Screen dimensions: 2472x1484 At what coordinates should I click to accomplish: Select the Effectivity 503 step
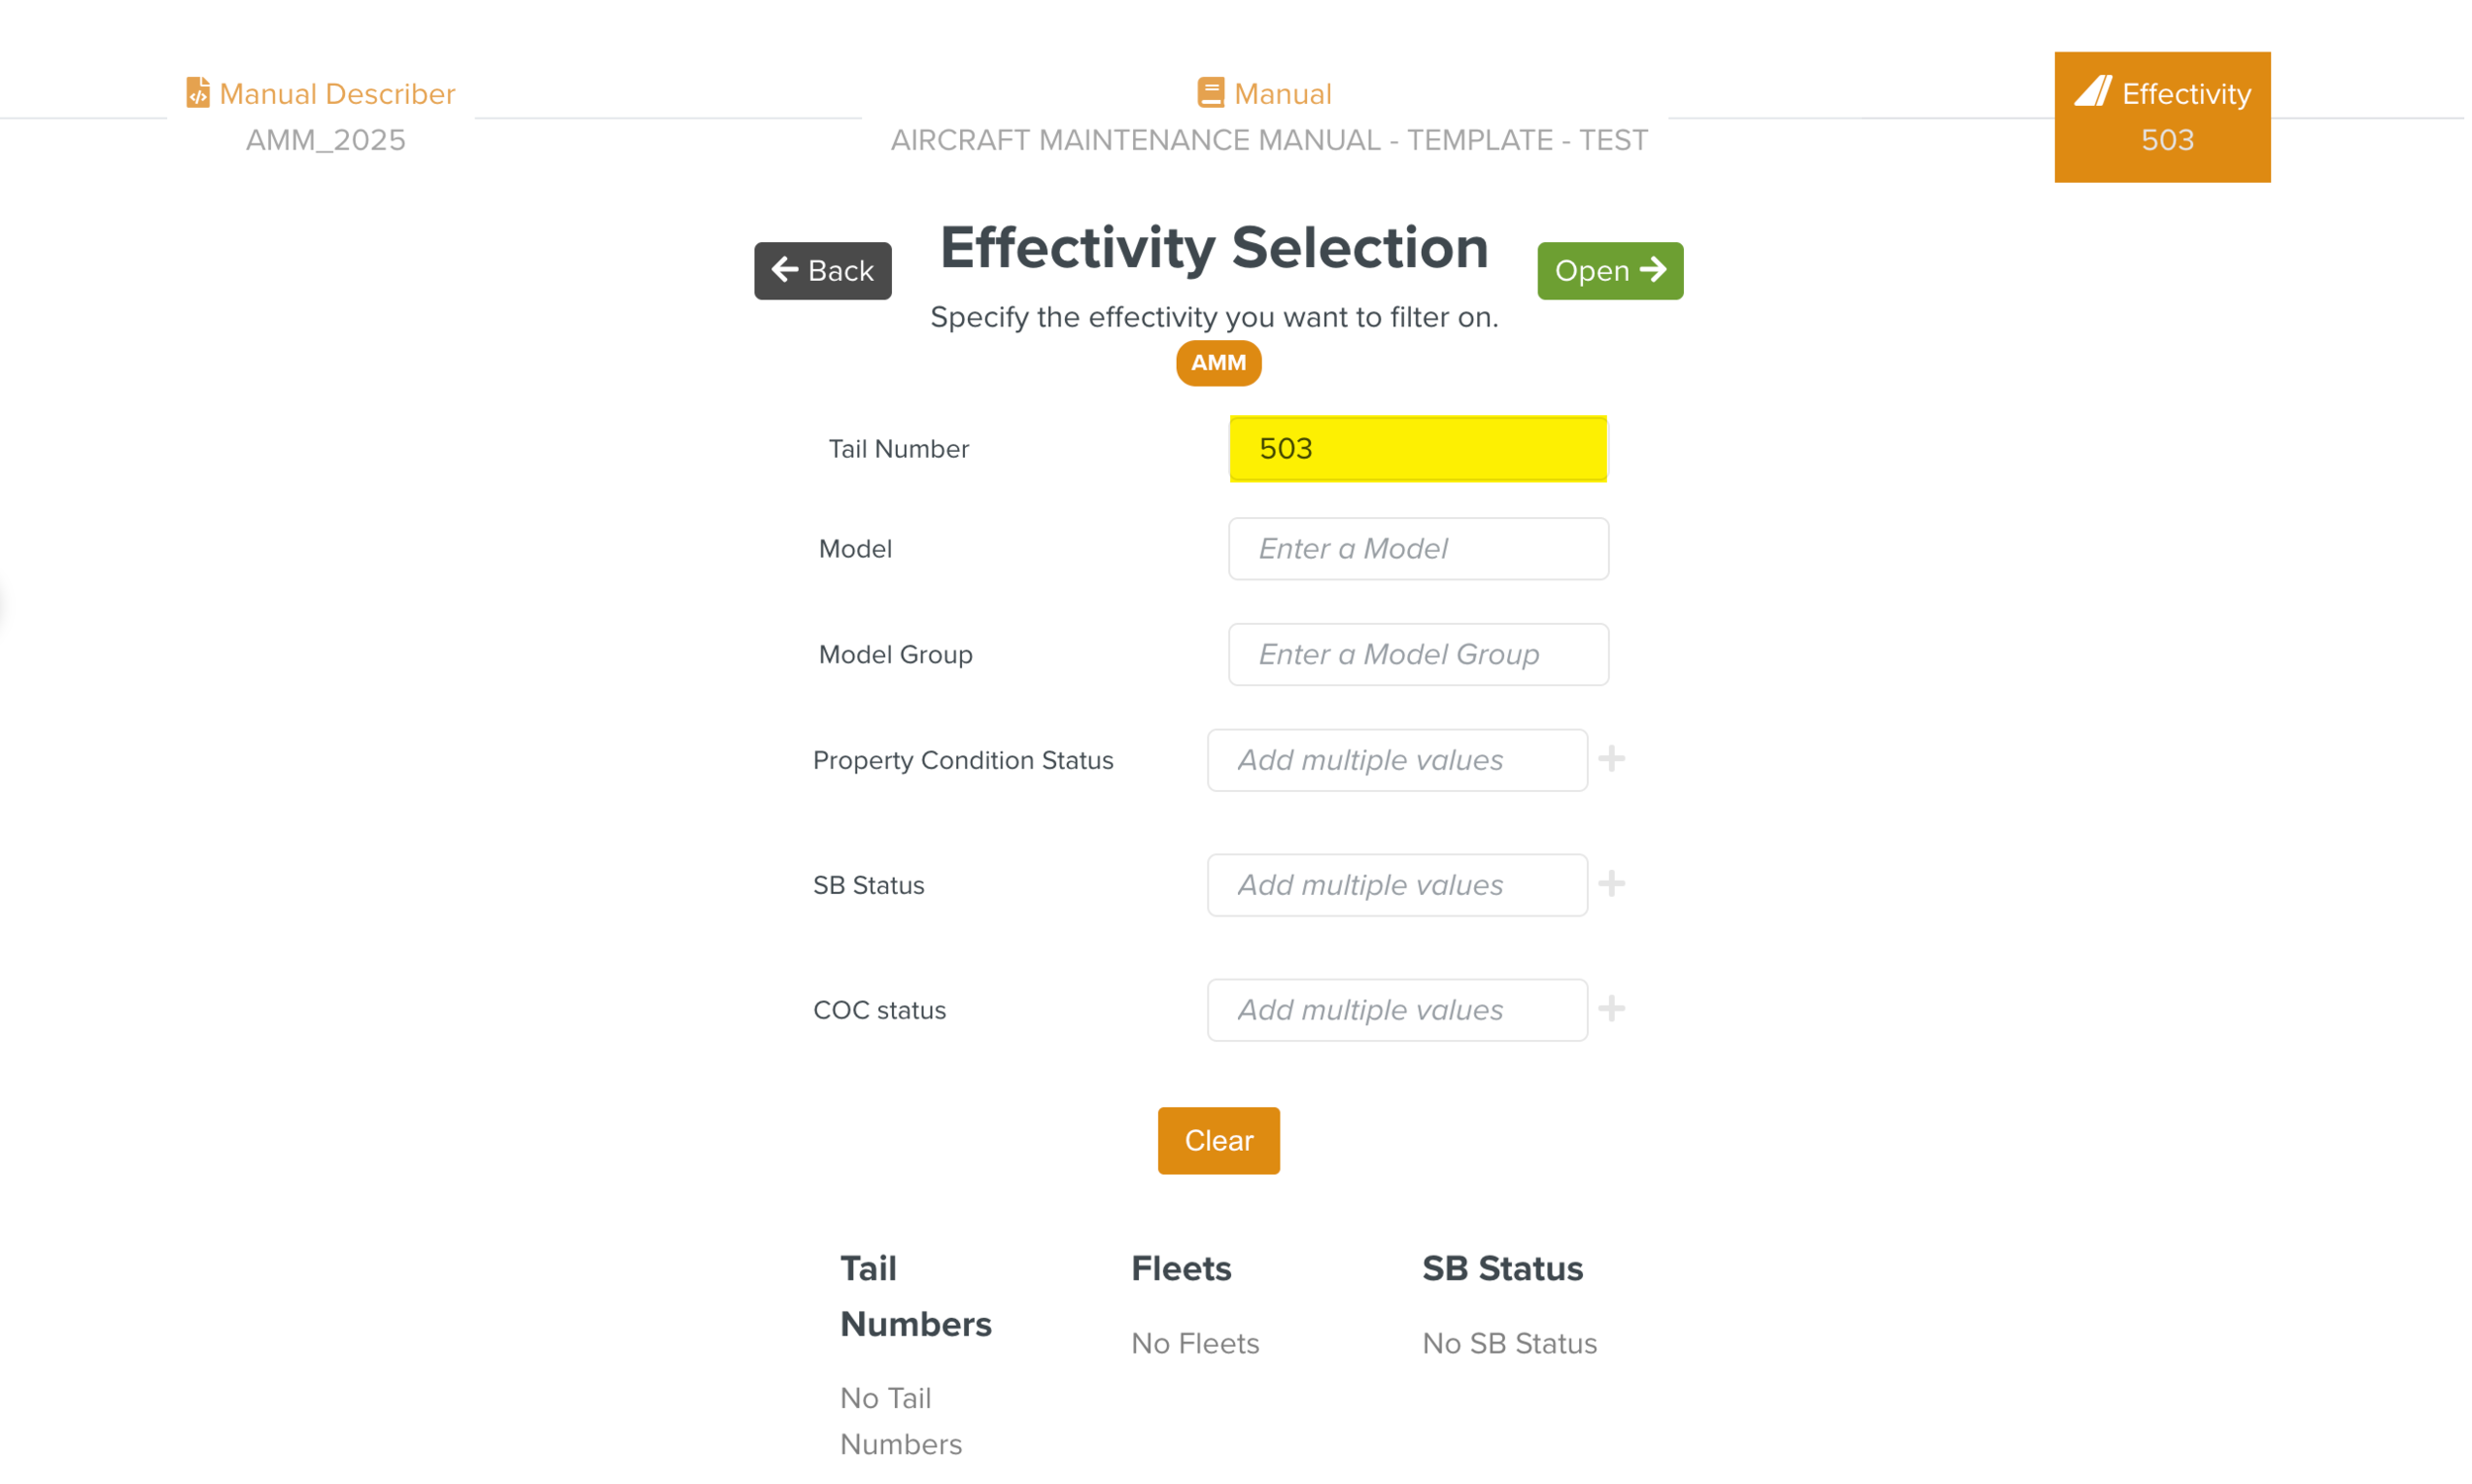[x=2162, y=117]
